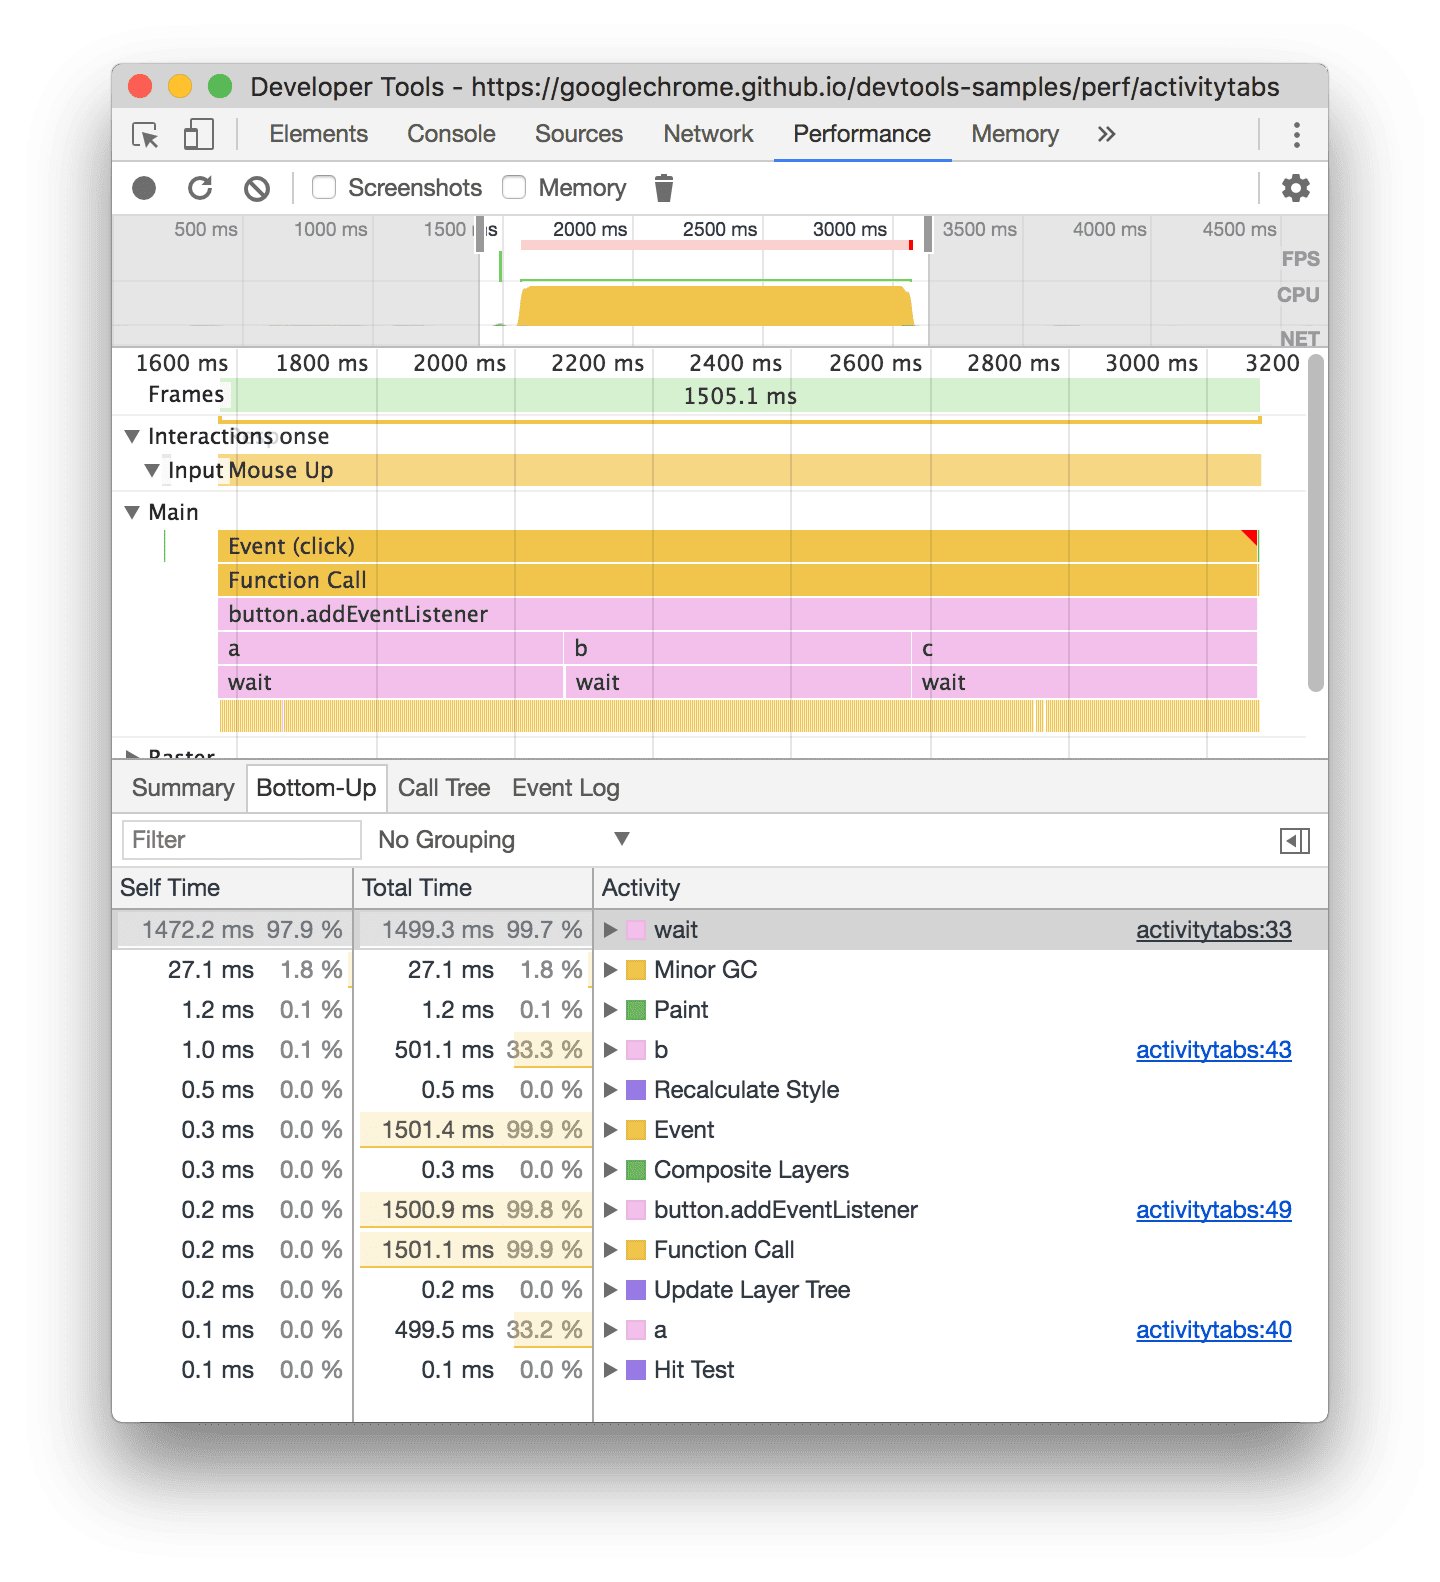Clear the recording with the clear icon
This screenshot has height=1582, width=1440.
pyautogui.click(x=257, y=188)
